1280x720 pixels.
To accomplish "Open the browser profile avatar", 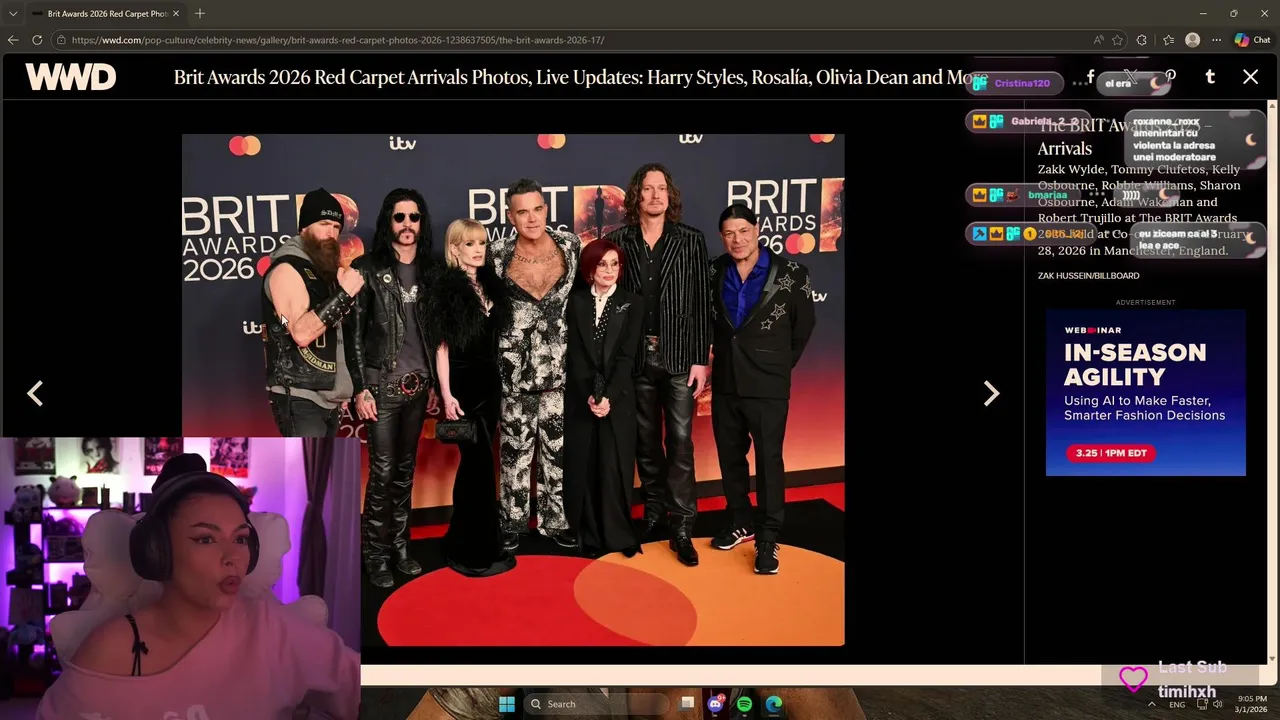I will (1192, 40).
